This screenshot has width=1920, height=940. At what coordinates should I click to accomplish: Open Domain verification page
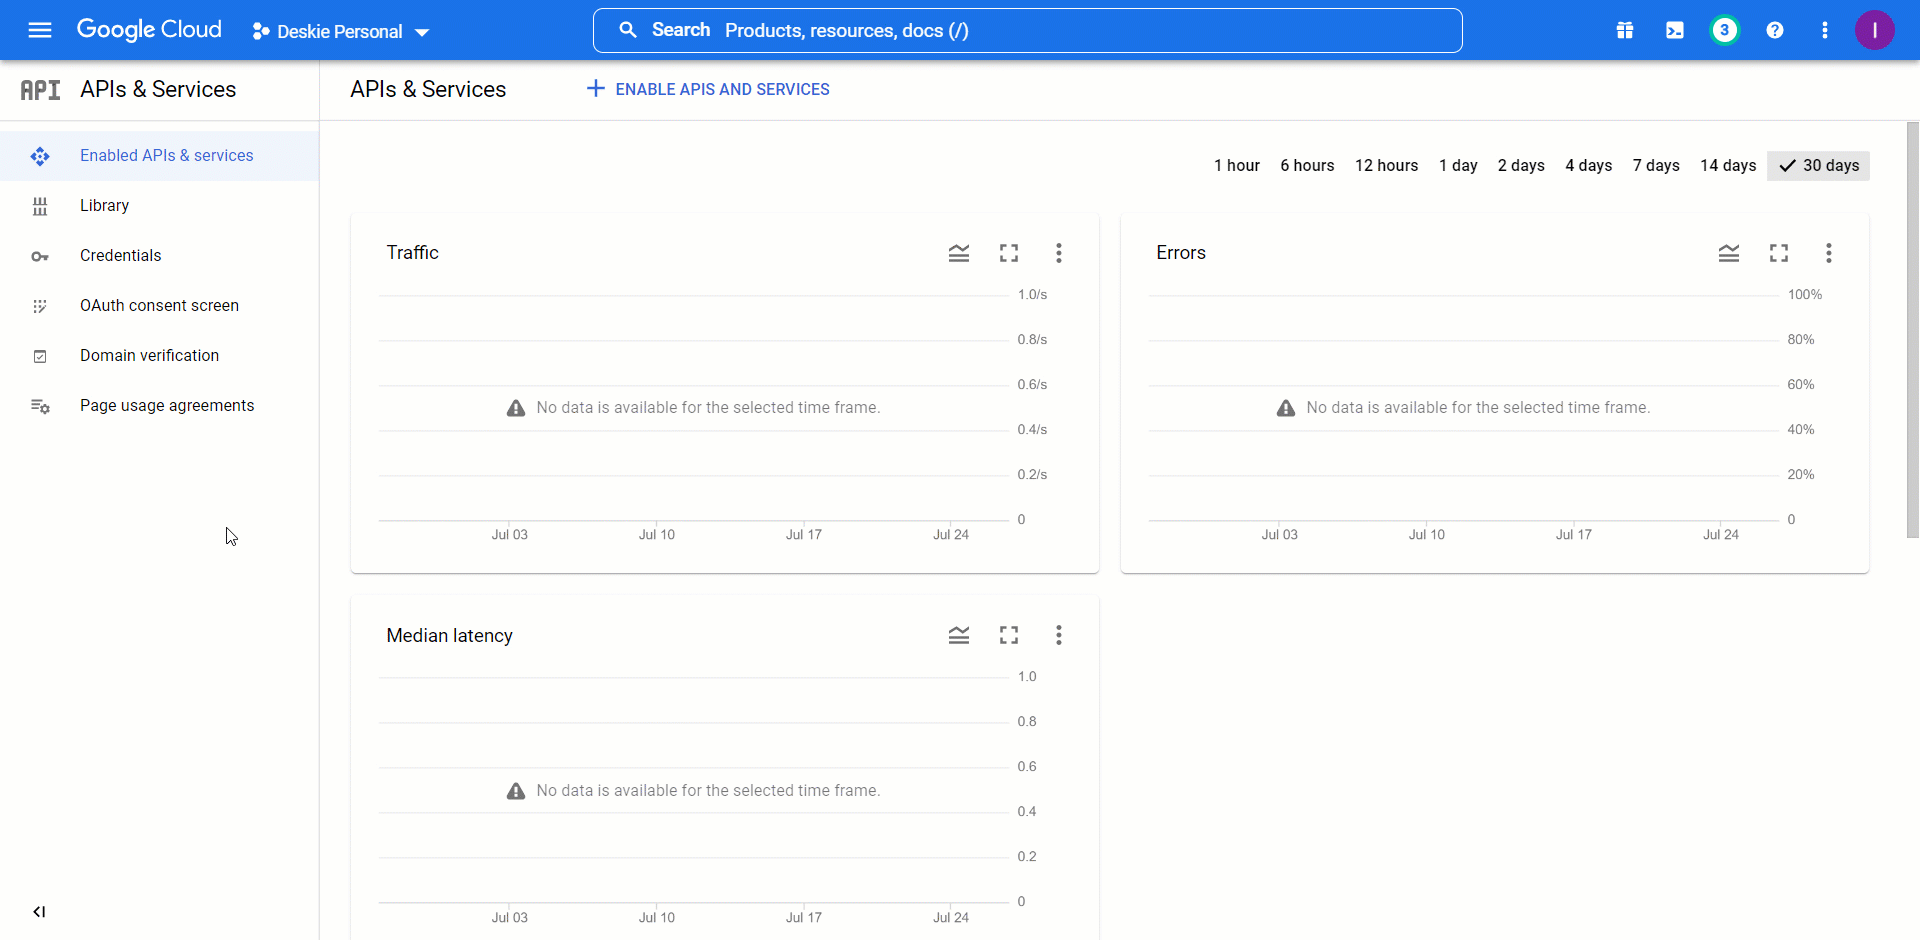coord(160,356)
